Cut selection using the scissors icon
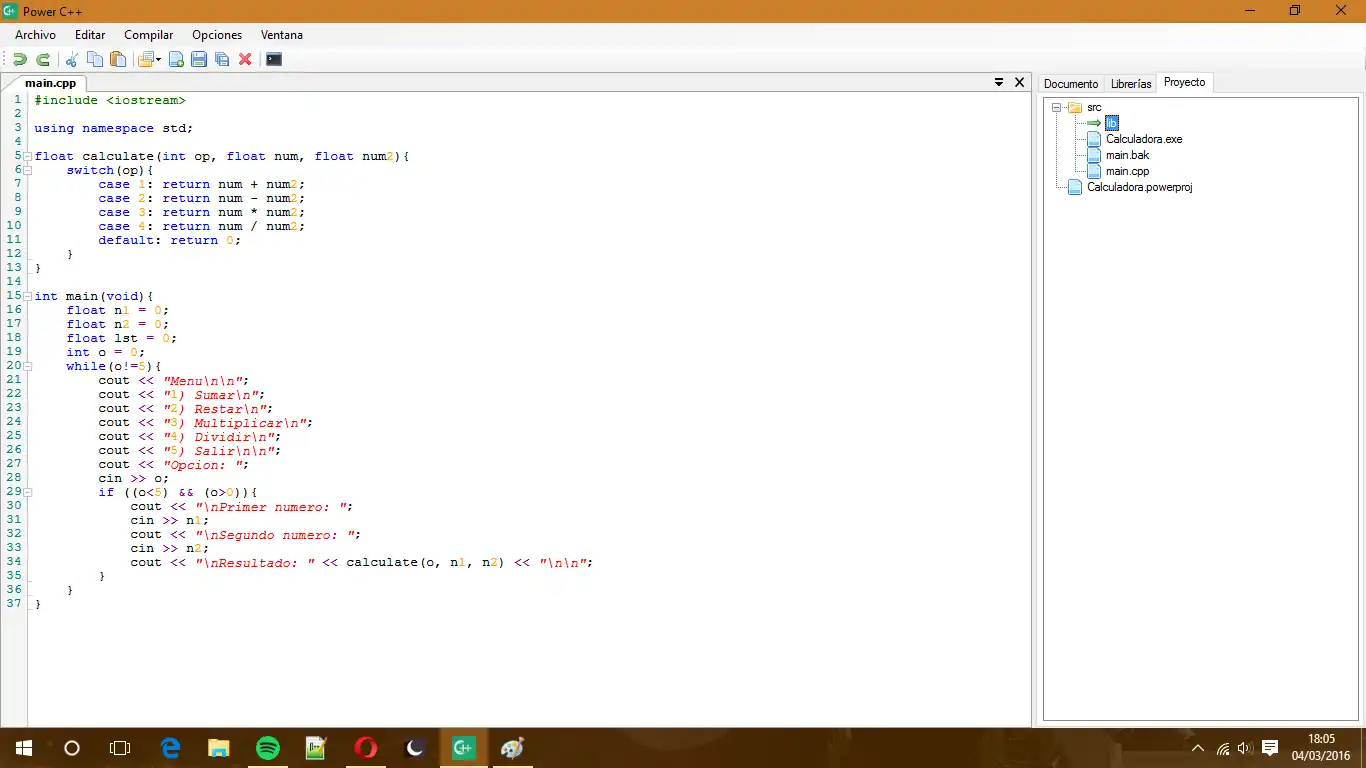1366x768 pixels. [x=72, y=60]
